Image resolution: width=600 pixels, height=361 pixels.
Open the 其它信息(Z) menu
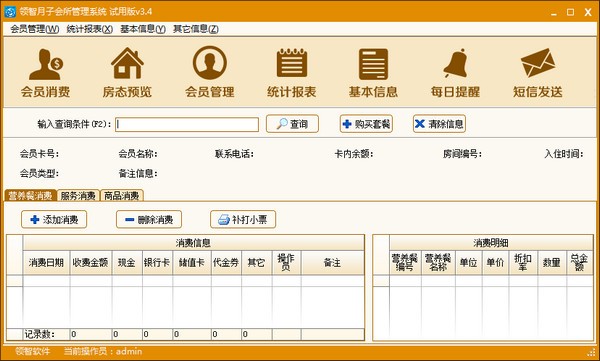[196, 29]
